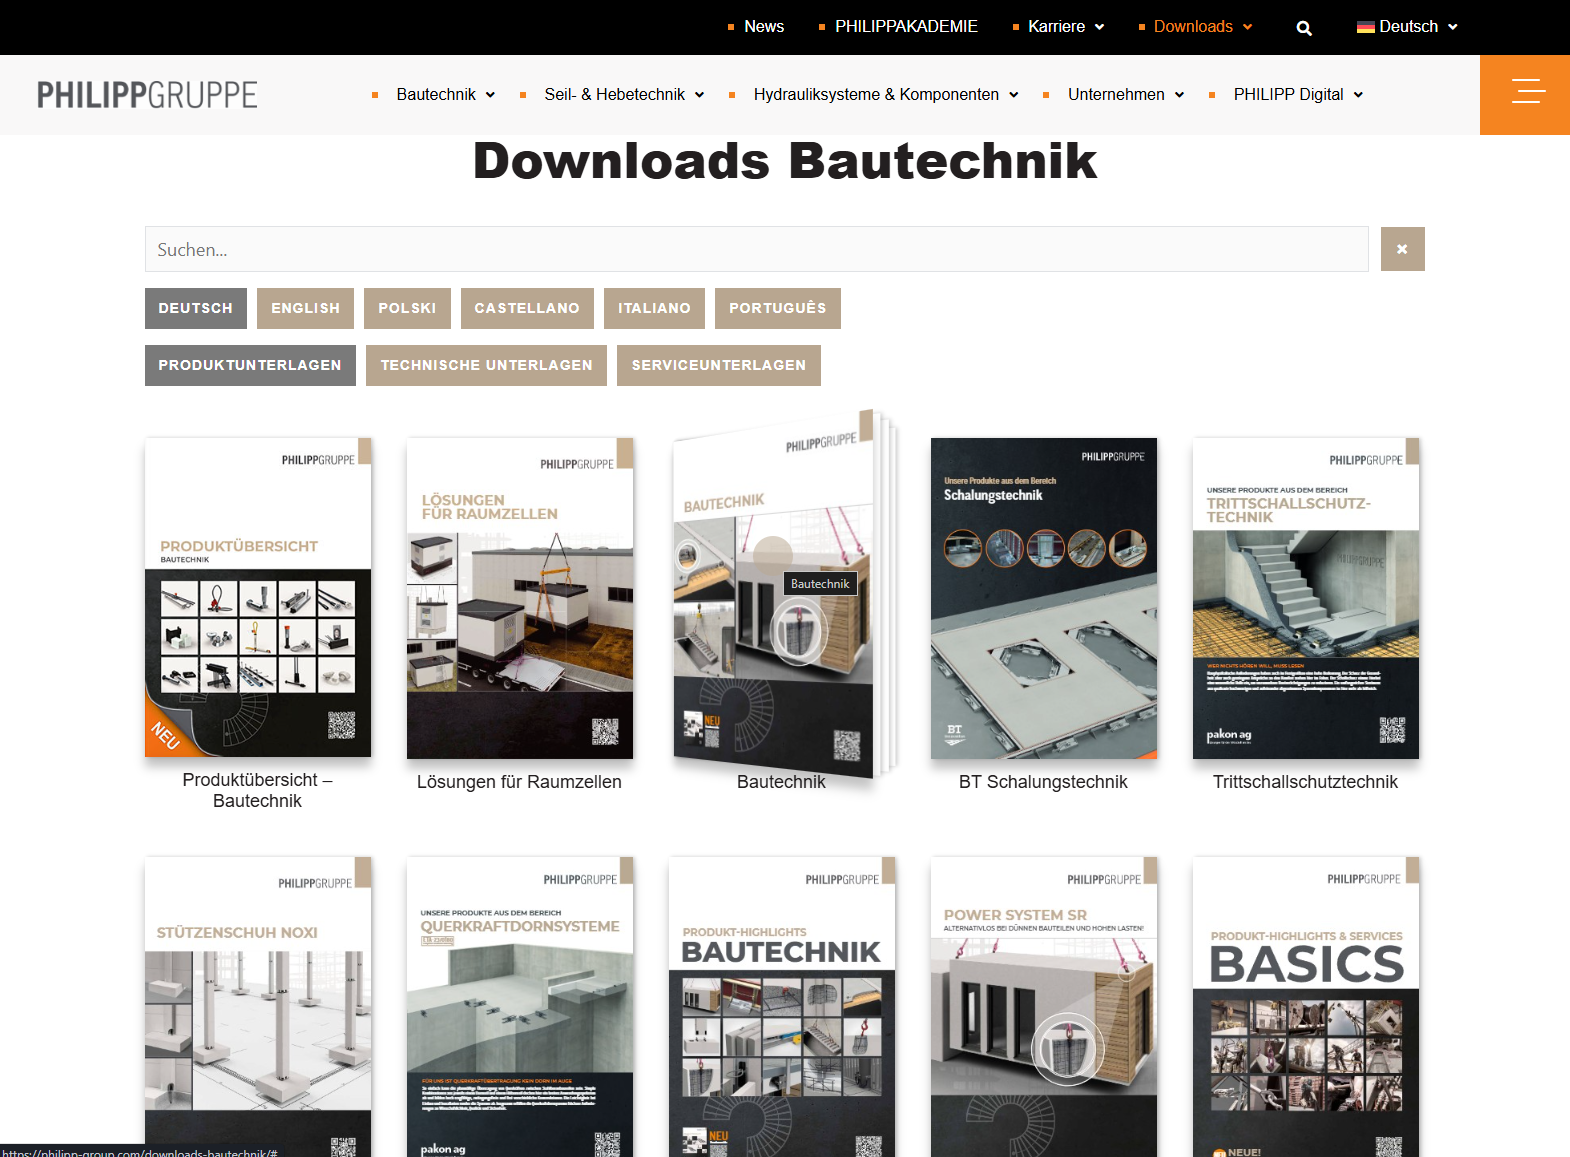The height and width of the screenshot is (1157, 1570).
Task: Go to PHILIPPAKADEMIE page
Action: [x=906, y=27]
